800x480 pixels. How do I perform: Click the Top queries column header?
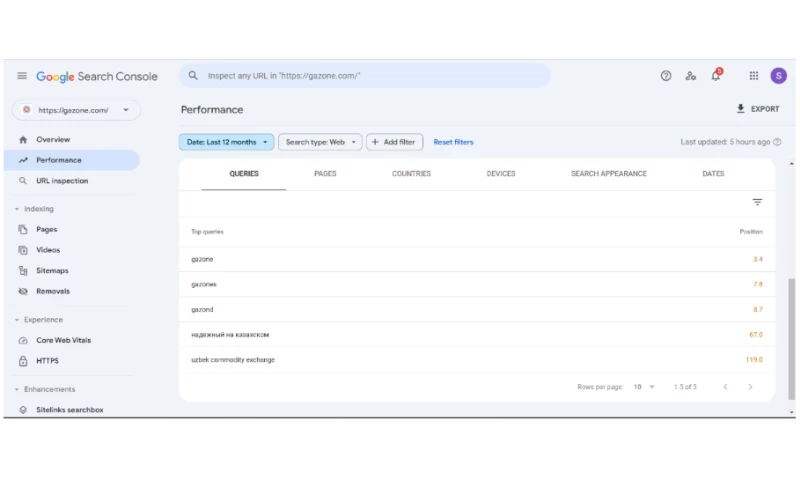207,232
